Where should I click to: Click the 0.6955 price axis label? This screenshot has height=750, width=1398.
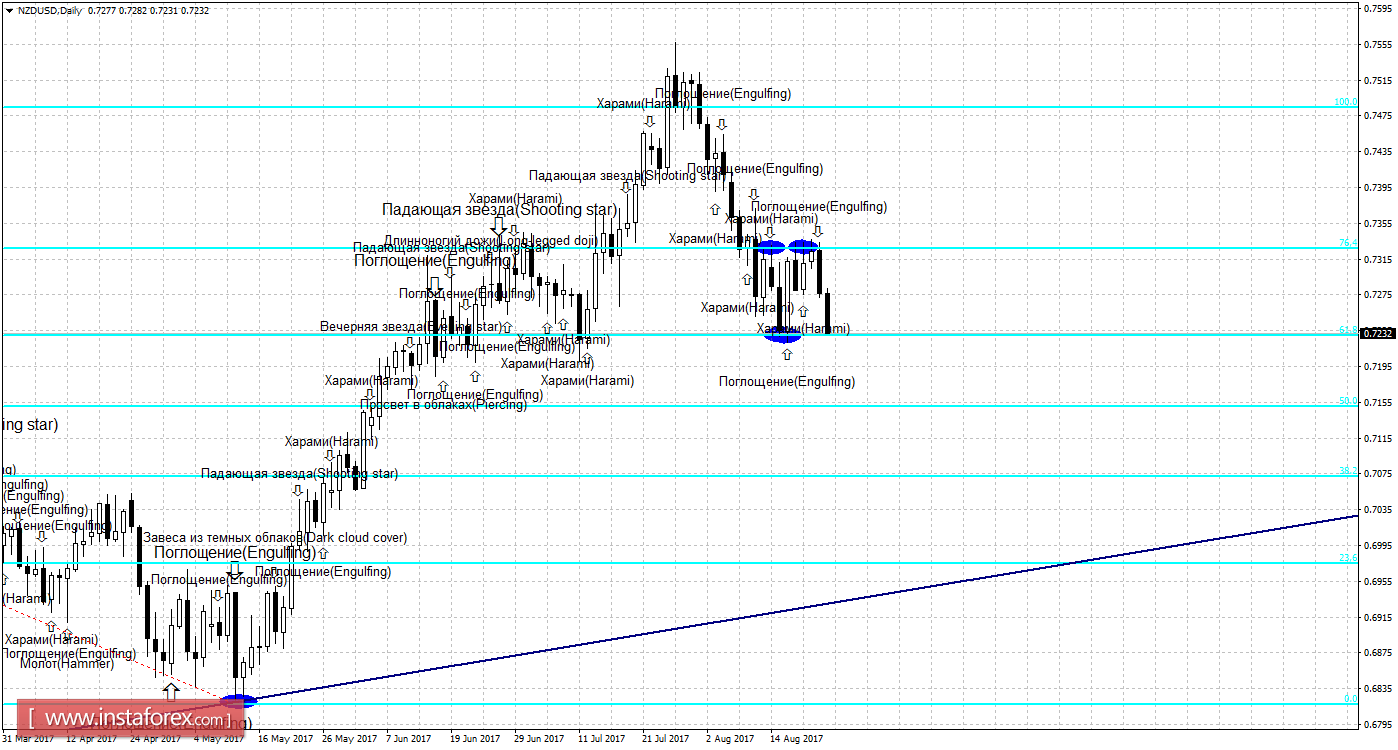[x=1377, y=582]
